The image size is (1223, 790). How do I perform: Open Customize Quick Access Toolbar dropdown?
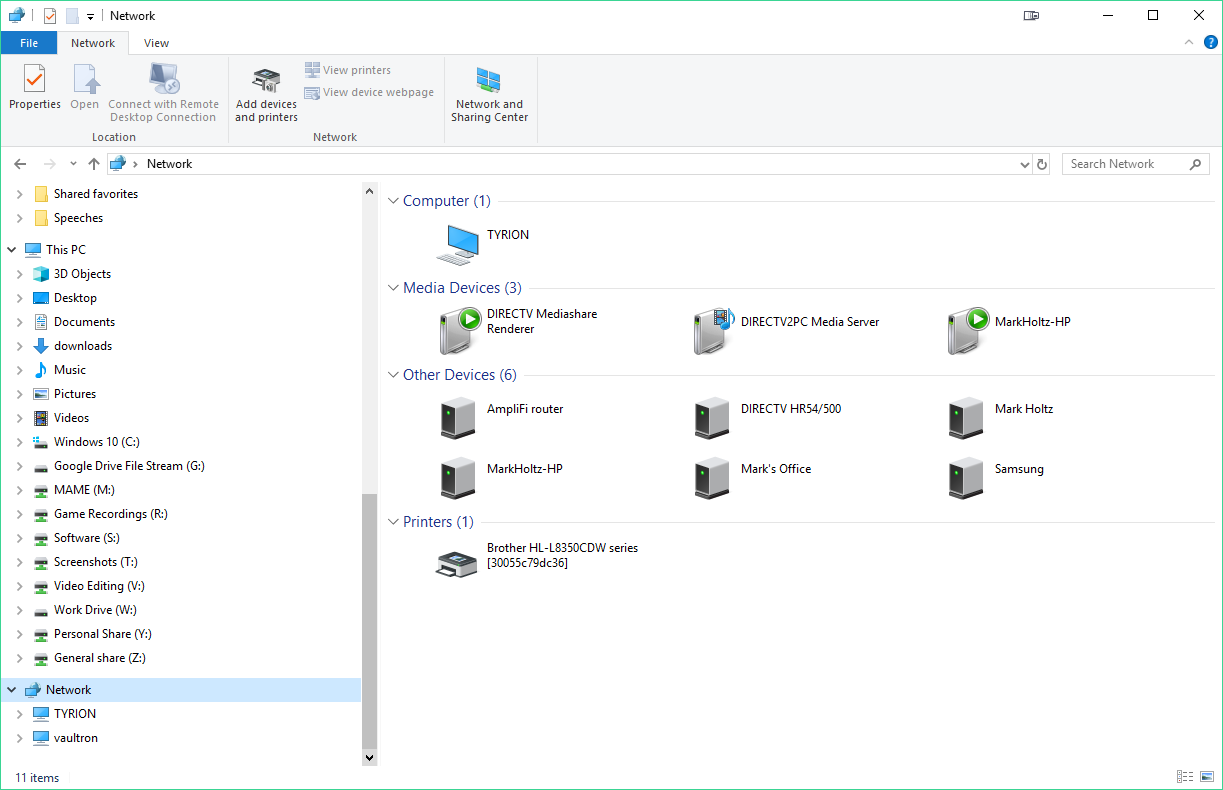tap(90, 17)
